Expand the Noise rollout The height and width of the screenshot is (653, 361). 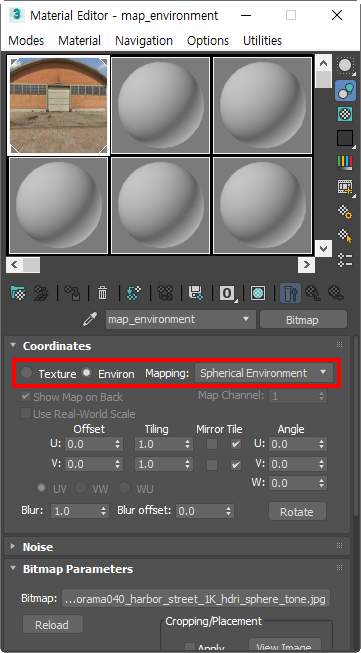coord(13,546)
